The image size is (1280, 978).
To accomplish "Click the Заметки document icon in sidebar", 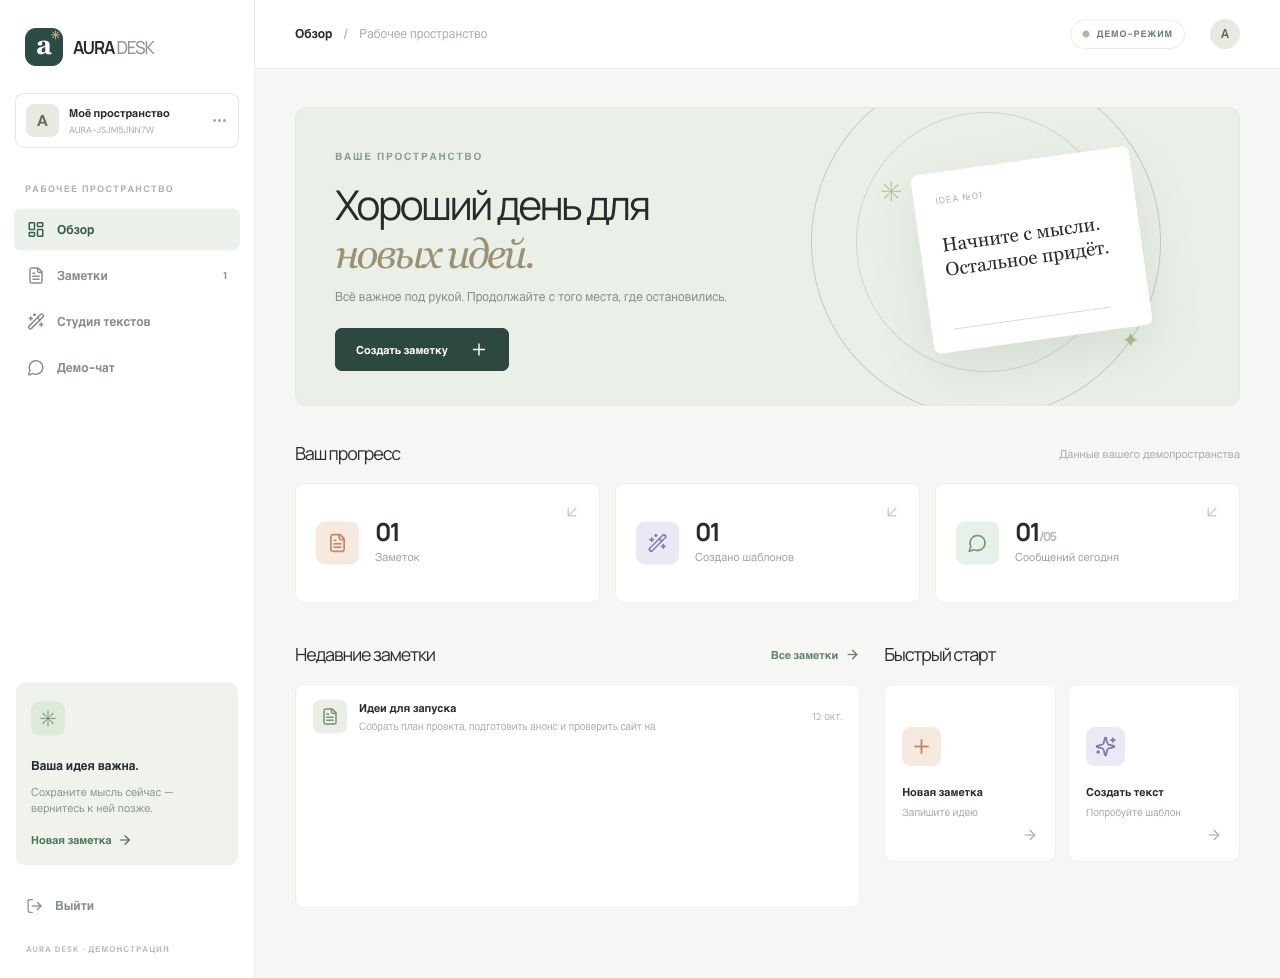I will pos(36,276).
